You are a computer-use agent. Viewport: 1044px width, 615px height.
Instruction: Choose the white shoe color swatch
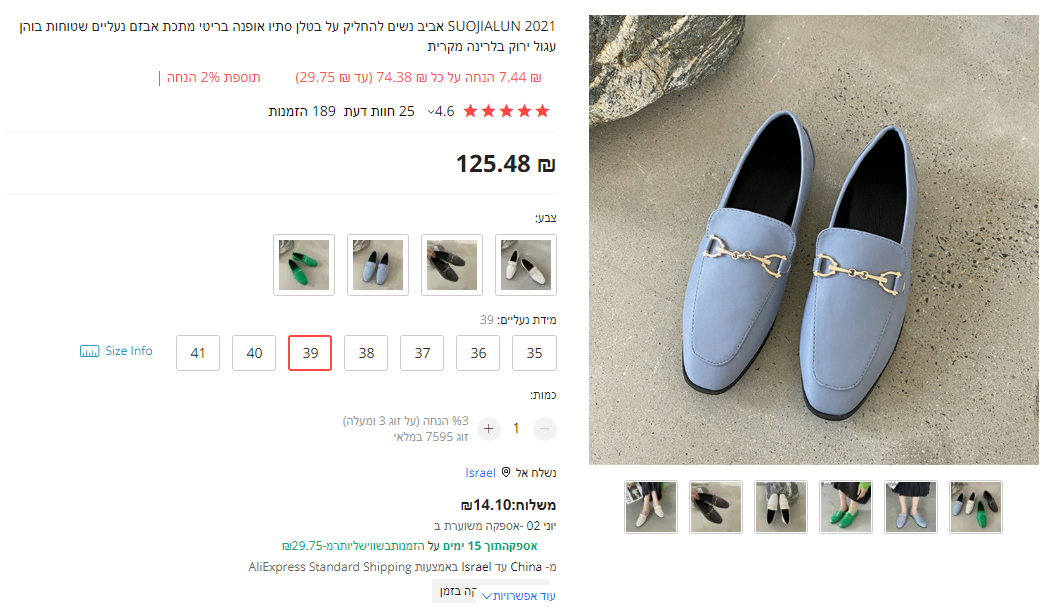[x=525, y=265]
